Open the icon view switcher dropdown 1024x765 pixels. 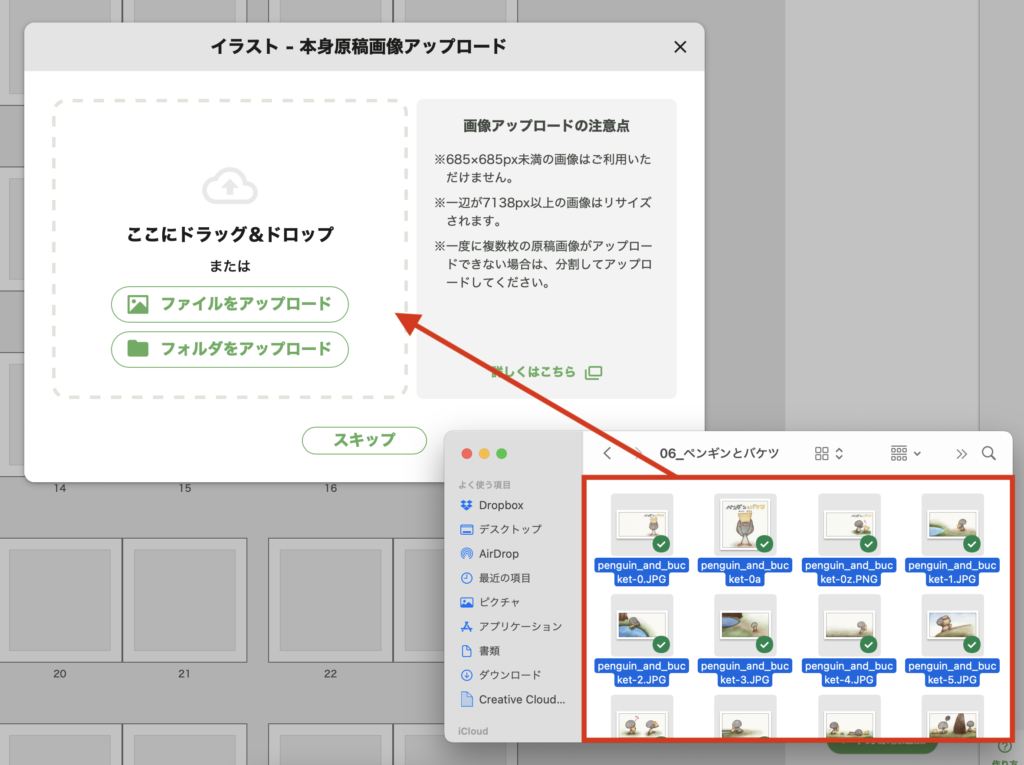click(829, 453)
